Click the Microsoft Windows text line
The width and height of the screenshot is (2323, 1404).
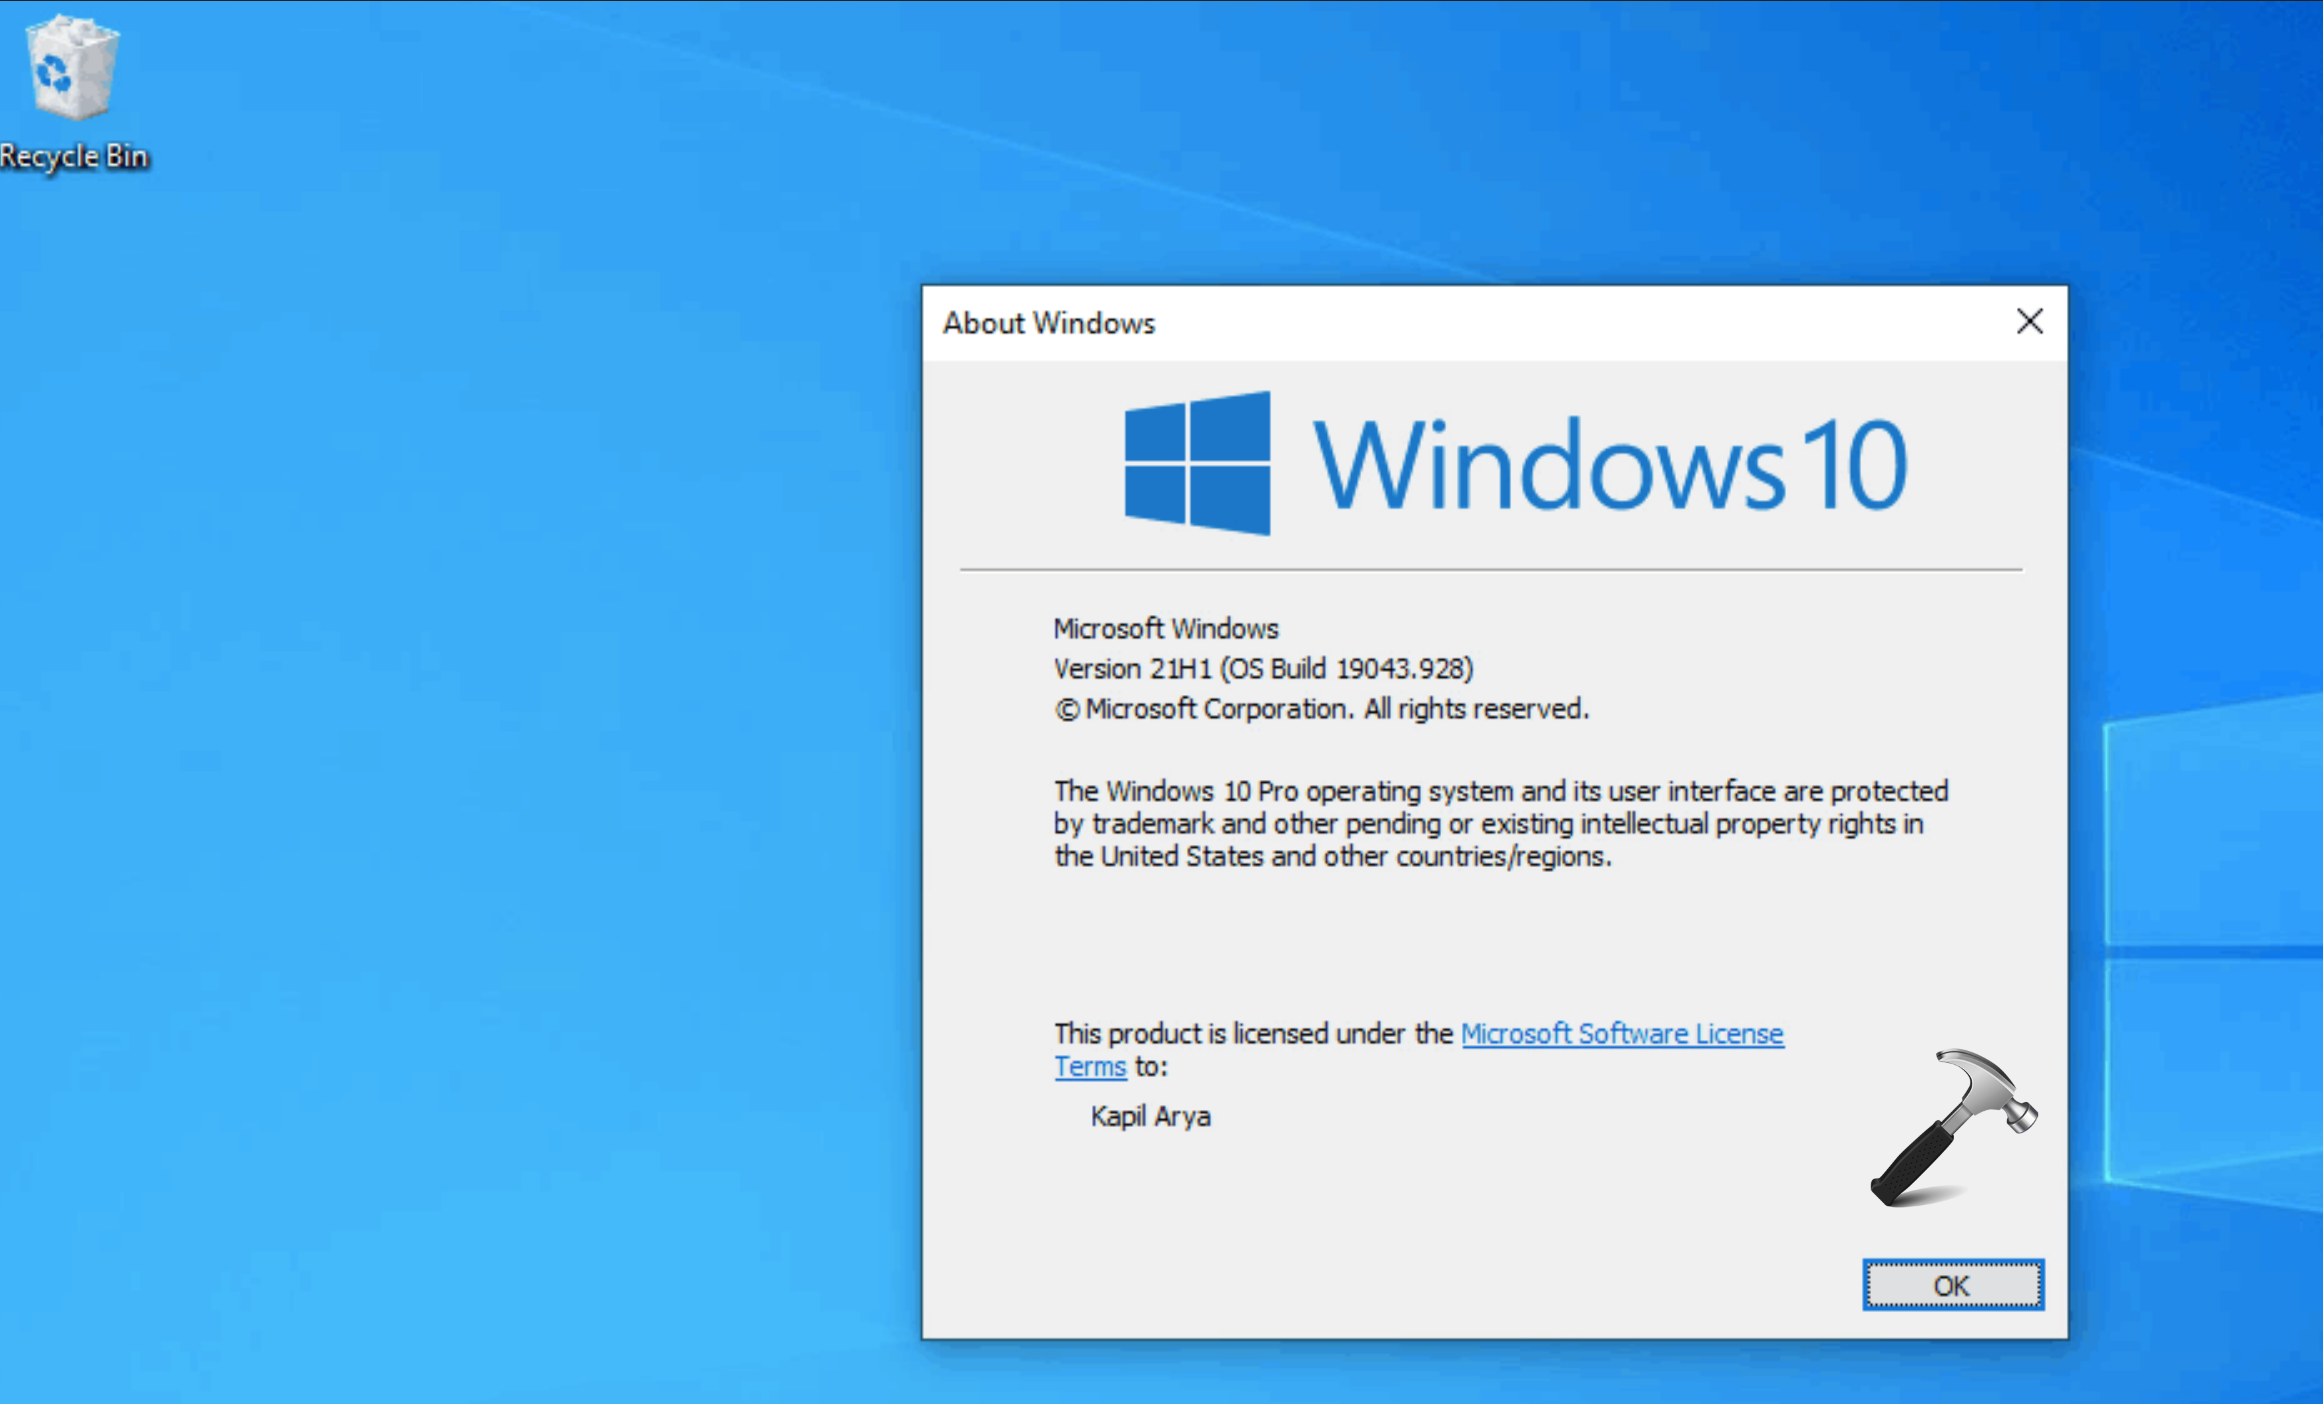(x=1165, y=629)
